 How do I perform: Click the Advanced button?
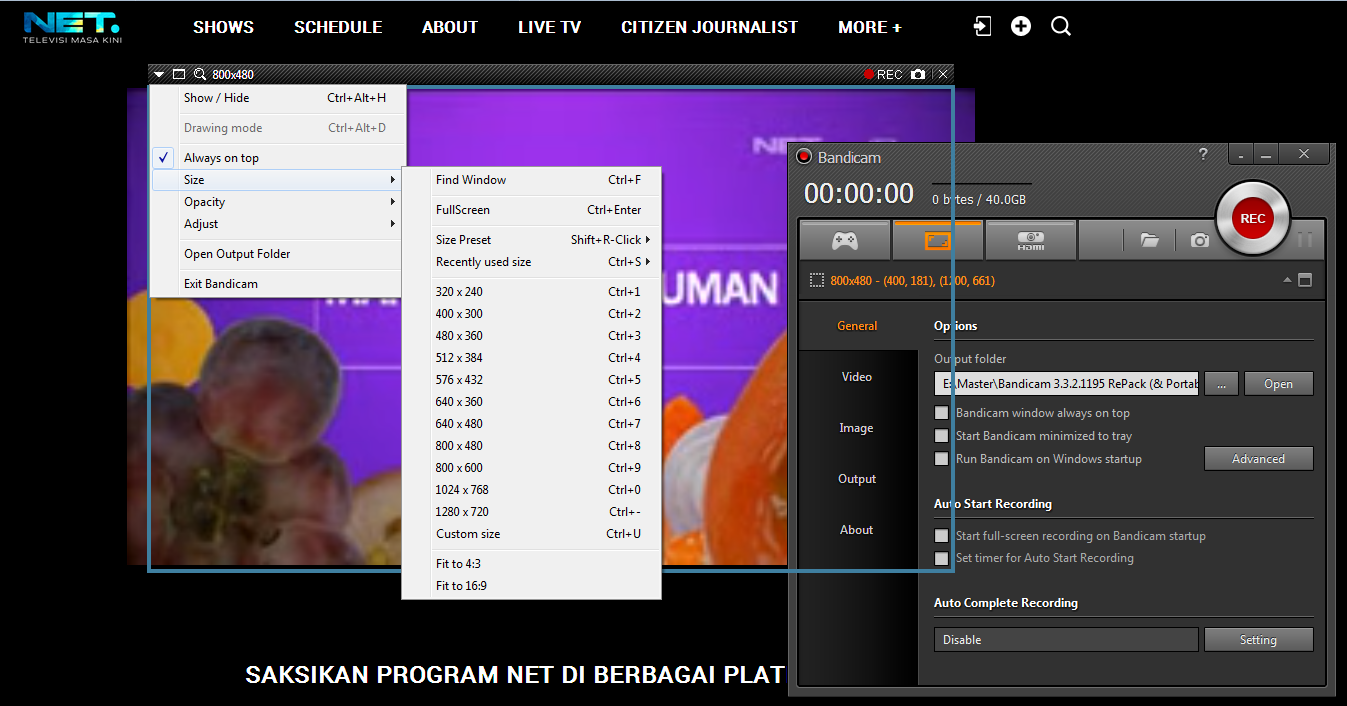1258,459
